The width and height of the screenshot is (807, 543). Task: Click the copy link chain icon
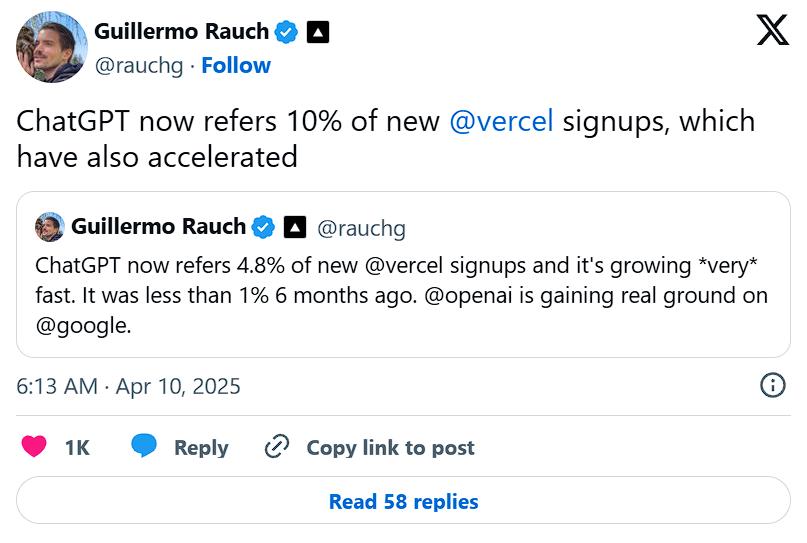277,447
